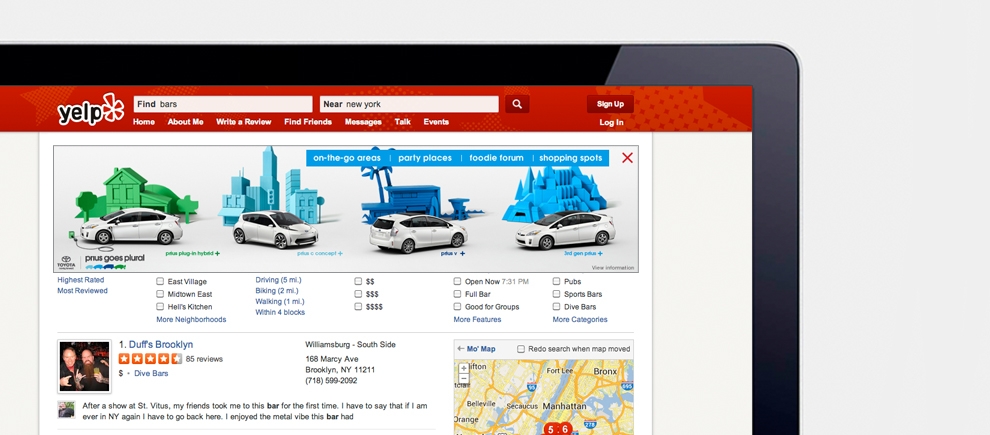Click phone number (718) 599-2092
This screenshot has width=990, height=435.
(331, 381)
